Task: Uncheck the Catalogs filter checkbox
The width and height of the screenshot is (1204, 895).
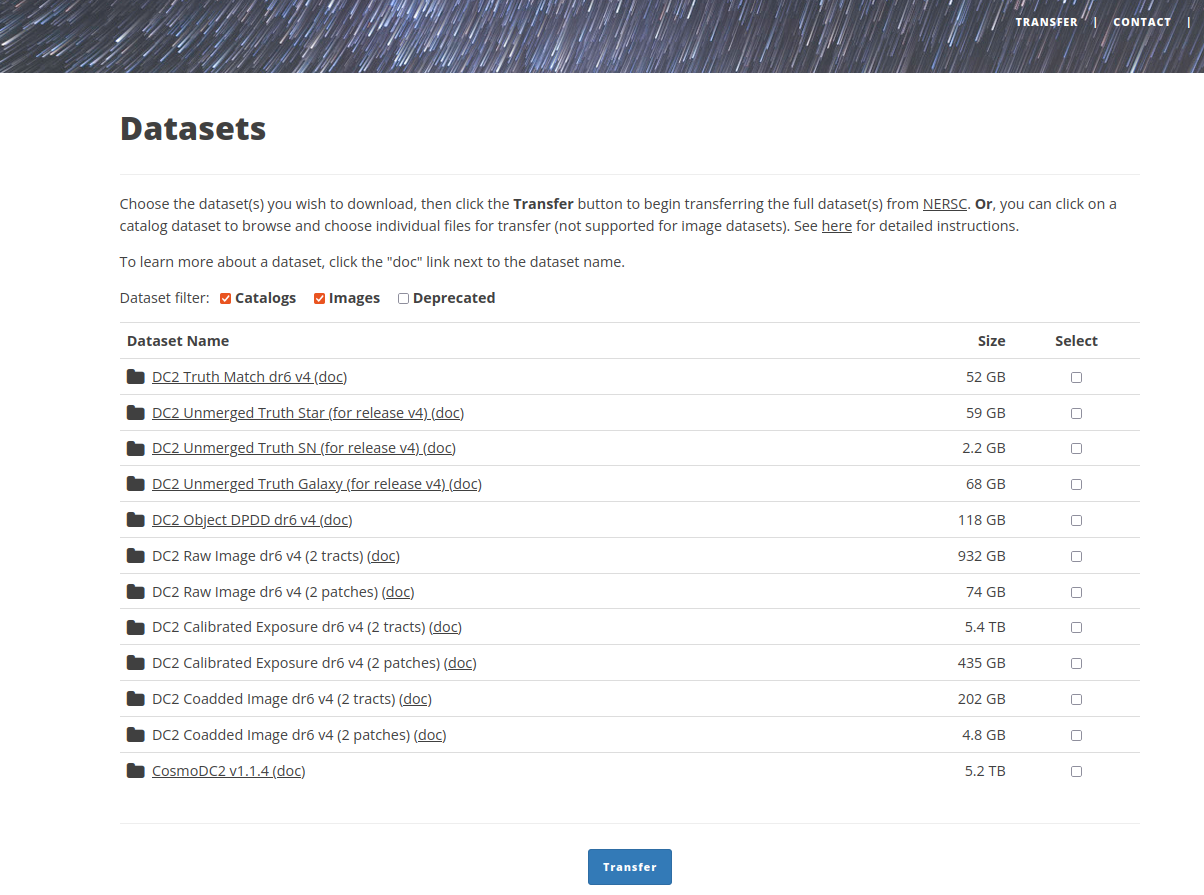Action: 226,298
